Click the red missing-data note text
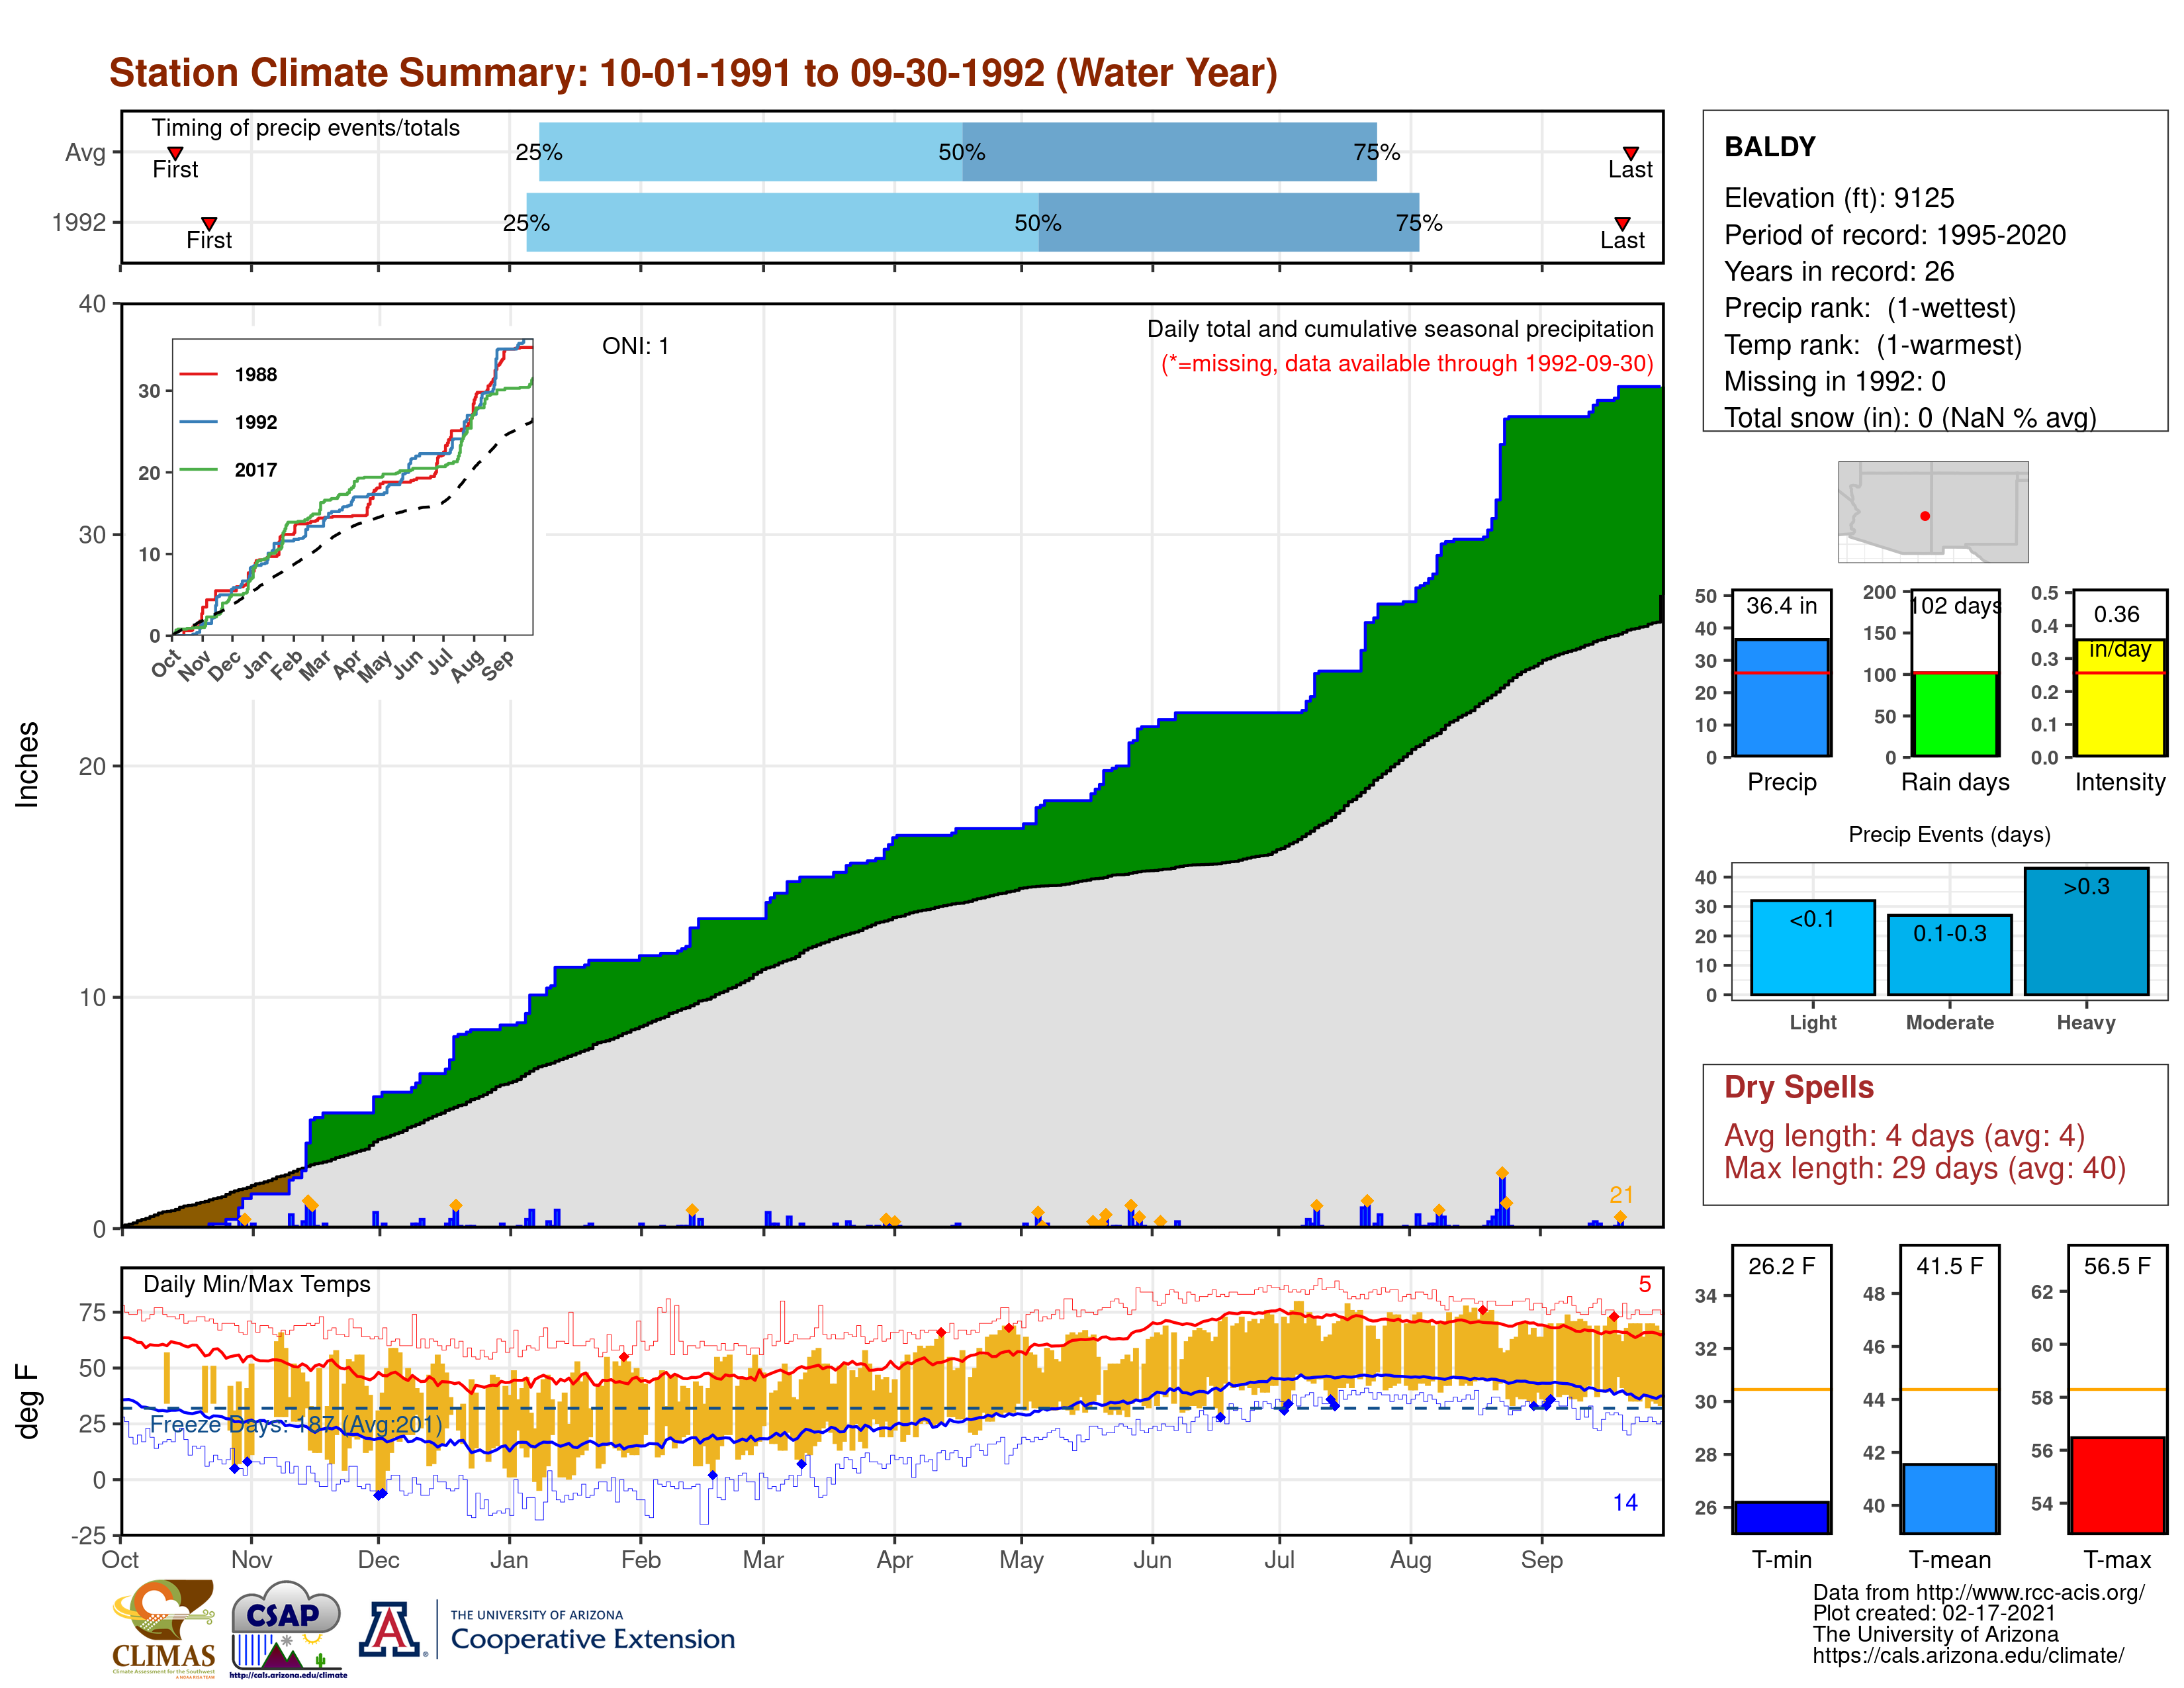 pyautogui.click(x=1407, y=363)
